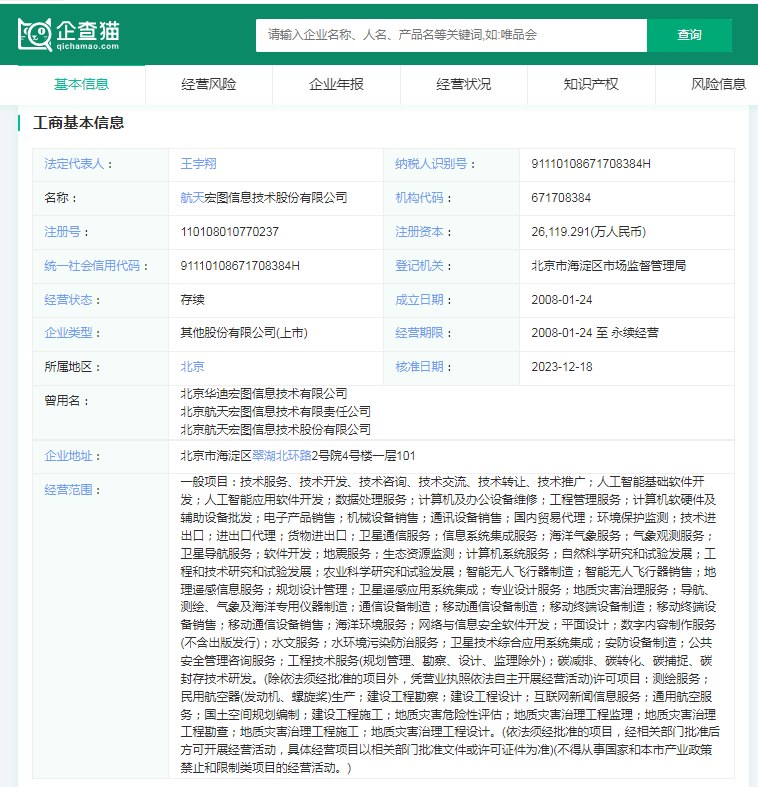The image size is (758, 787).
Task: Click the 工商基本信息 section heading
Action: point(79,123)
